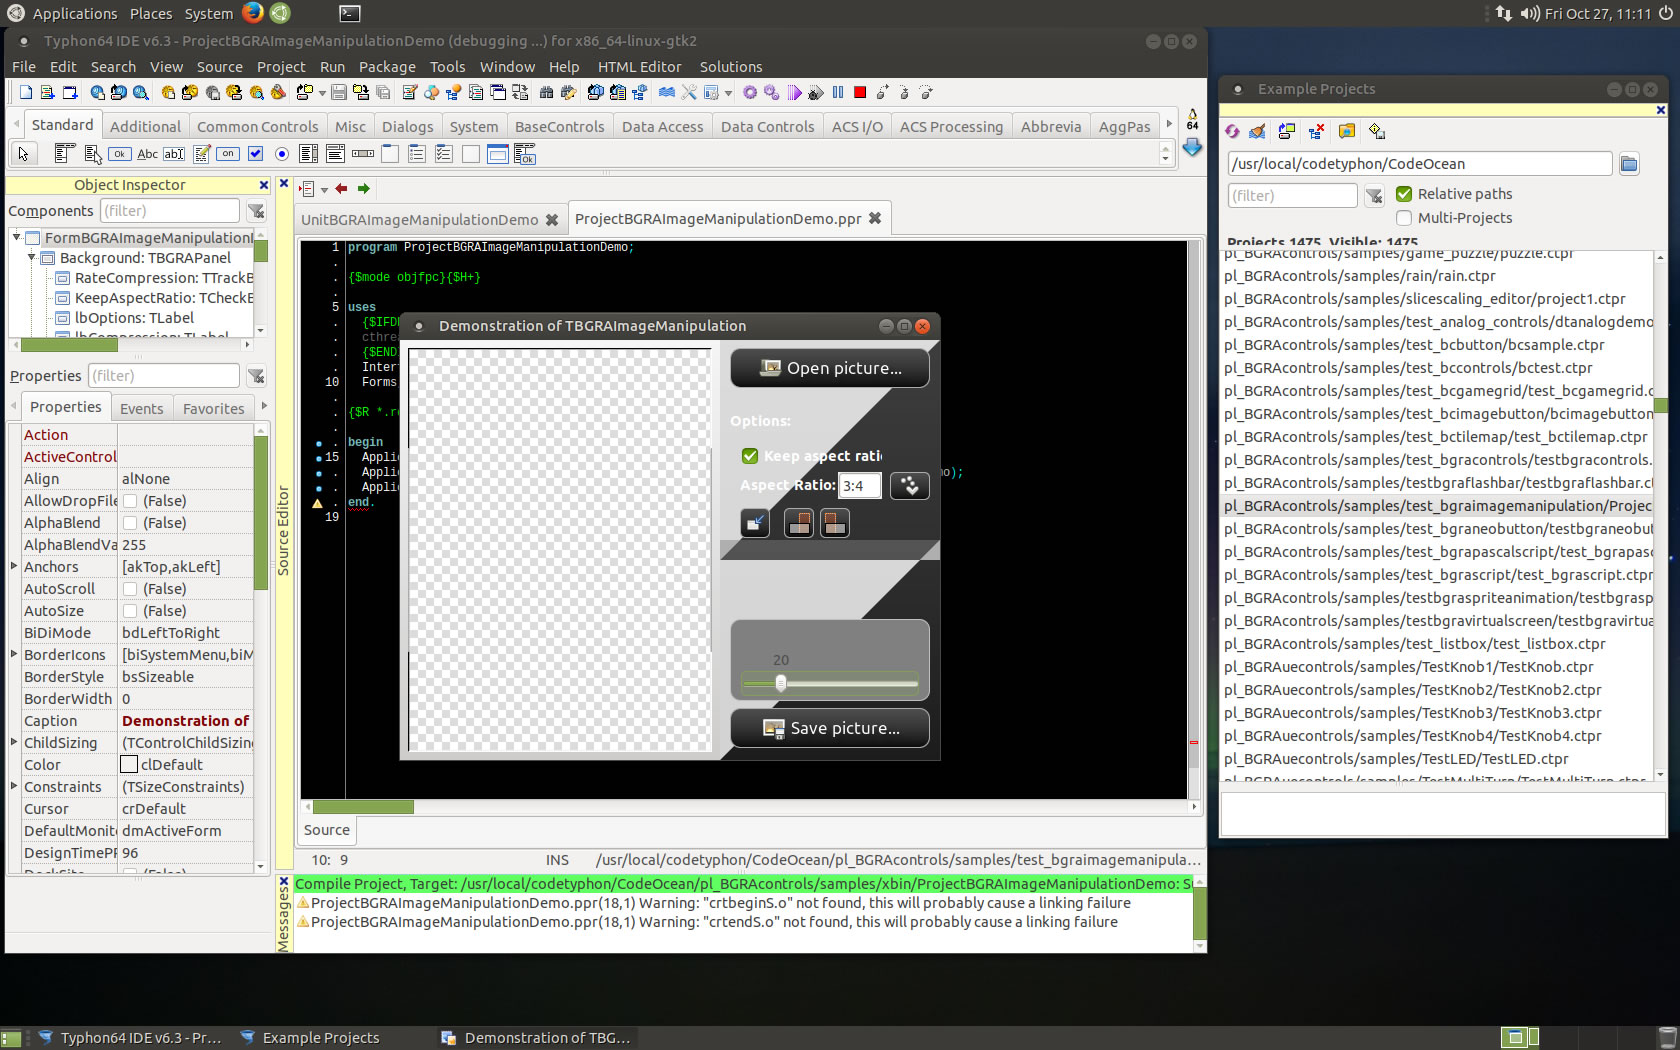Image resolution: width=1680 pixels, height=1050 pixels.
Task: Open the aspect ratio dropdown button in demo
Action: [x=909, y=486]
